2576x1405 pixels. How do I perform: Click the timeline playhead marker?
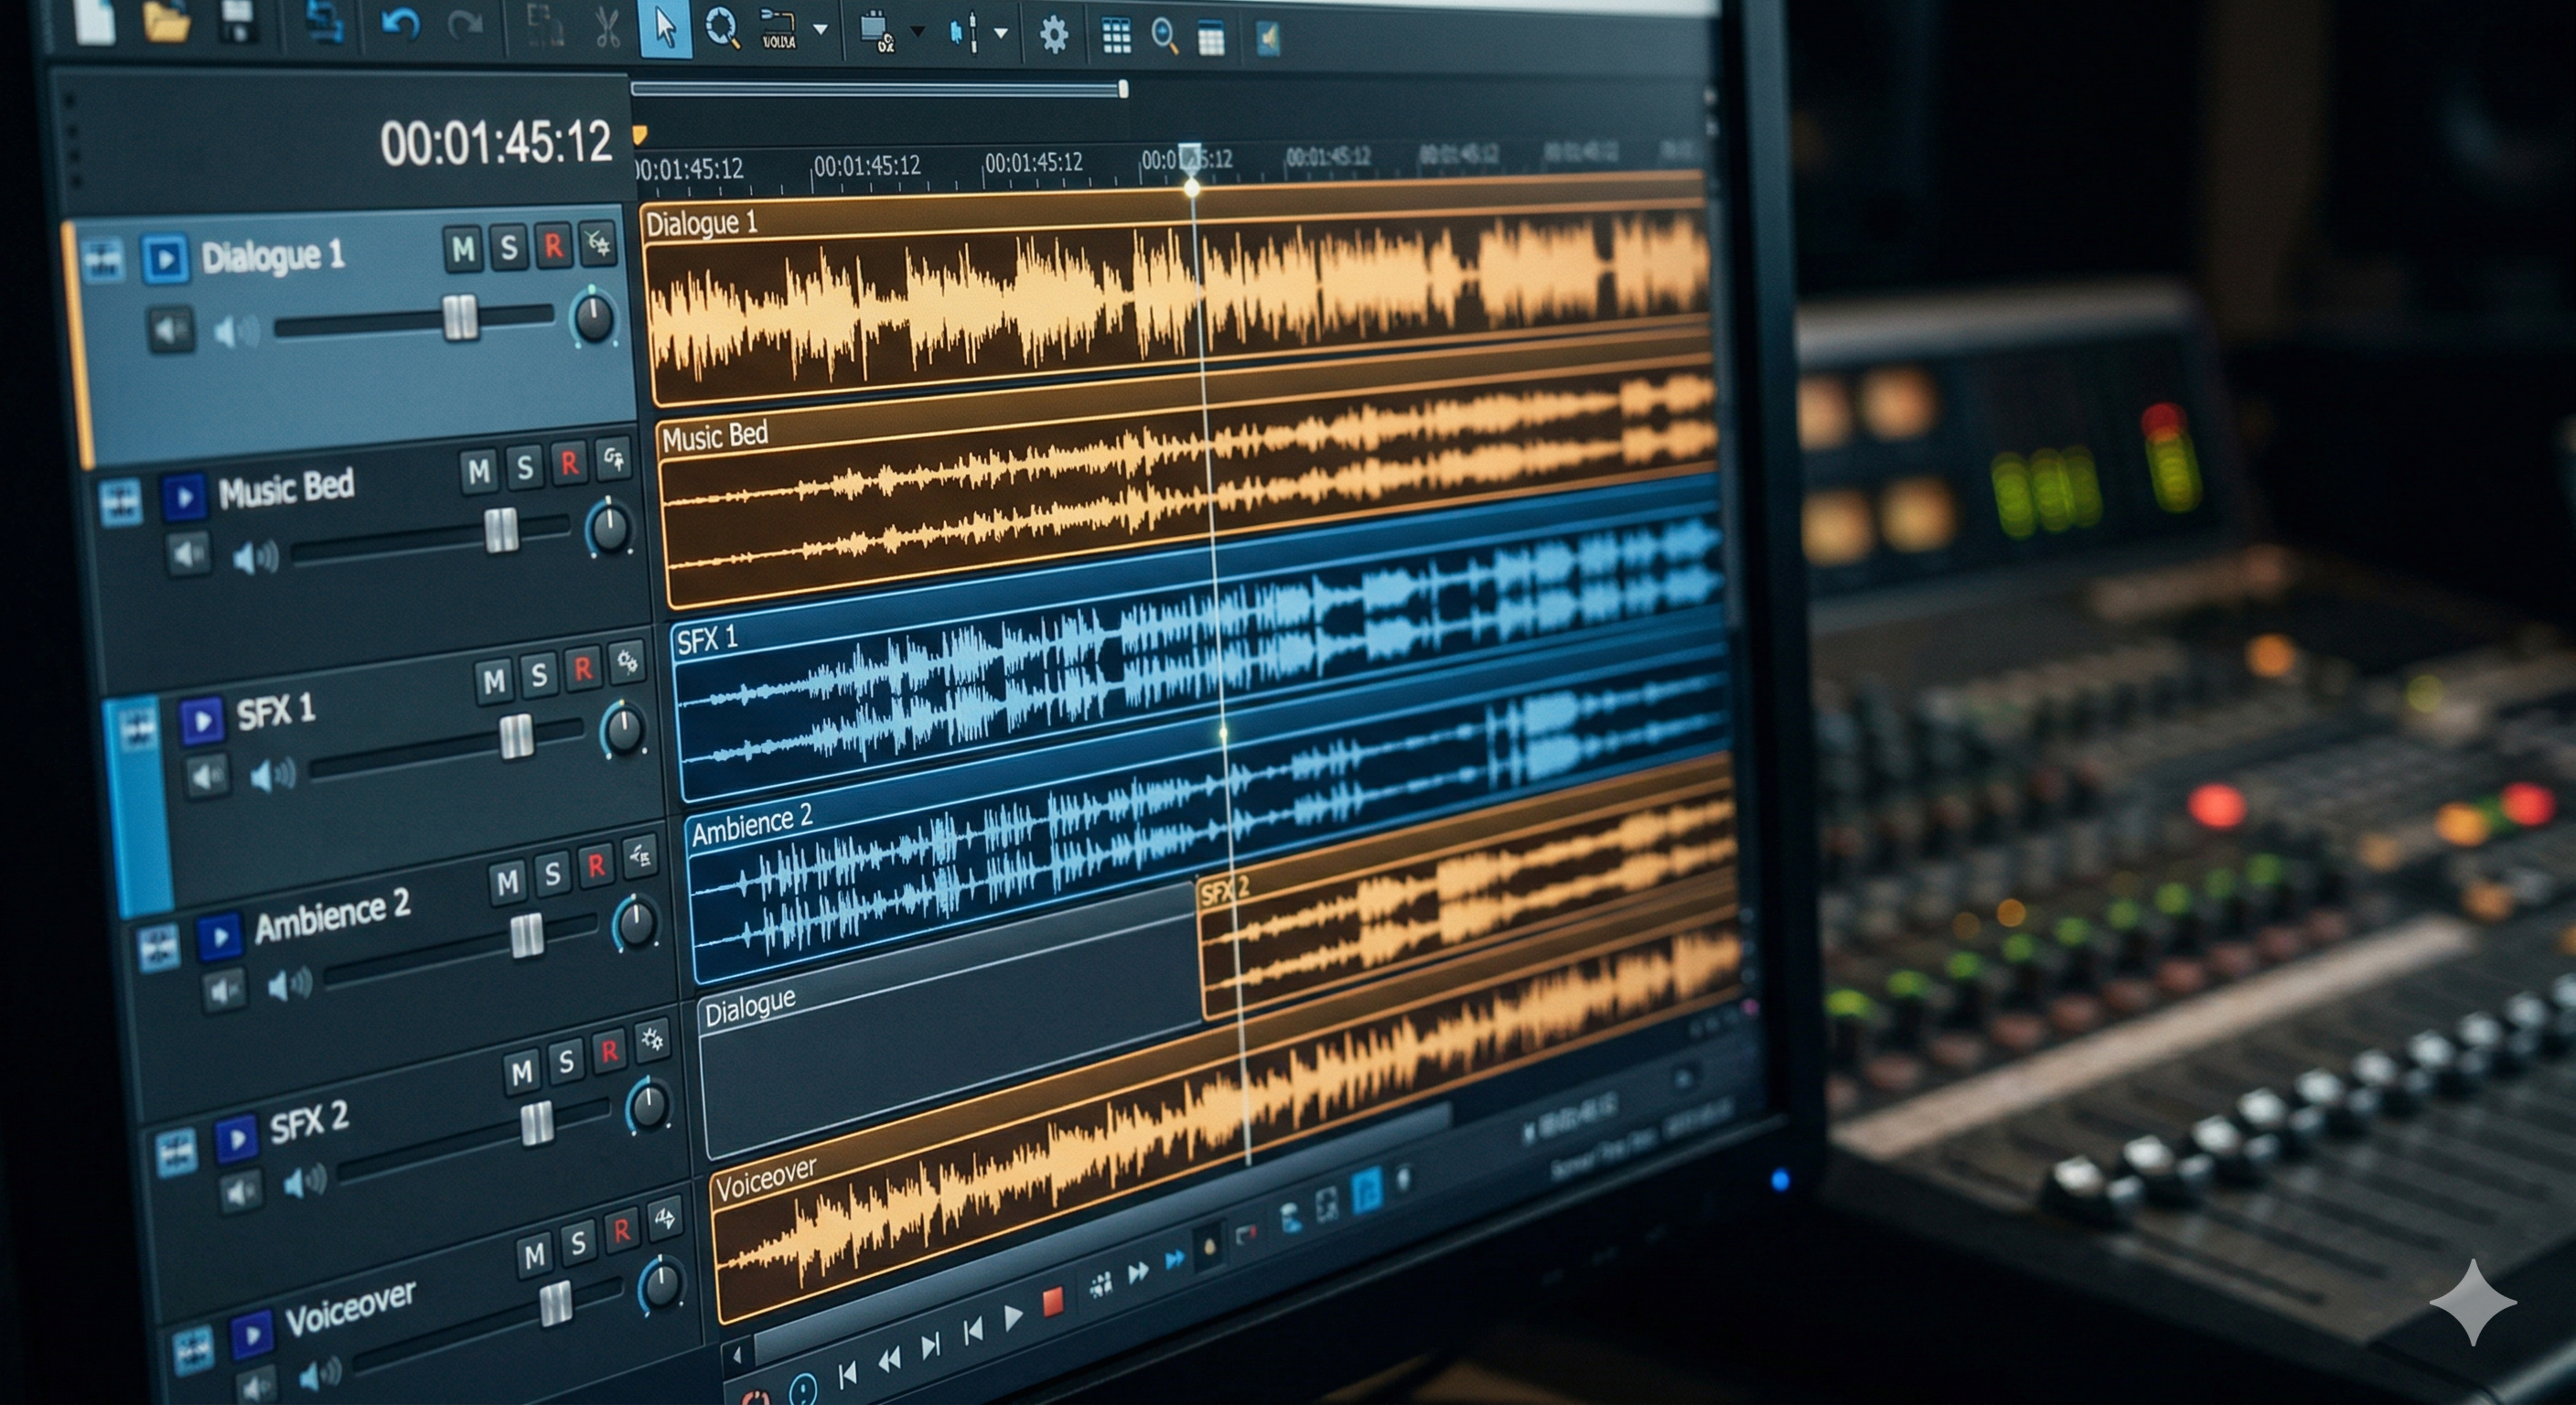[x=1190, y=158]
